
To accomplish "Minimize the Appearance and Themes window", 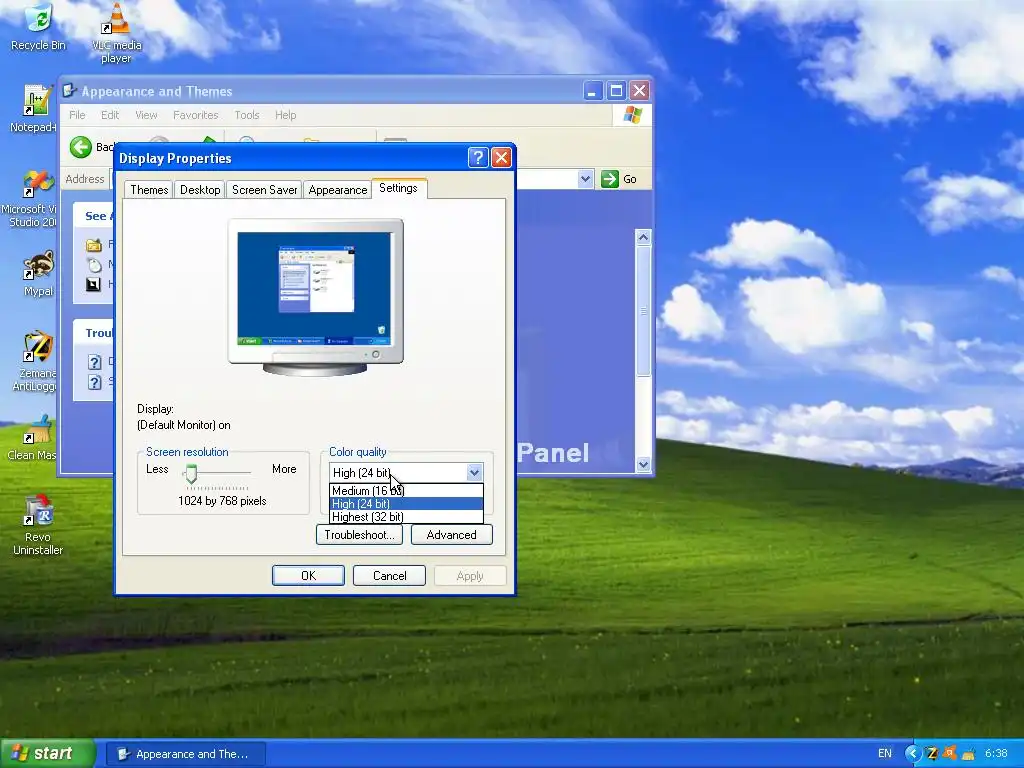I will pyautogui.click(x=592, y=91).
